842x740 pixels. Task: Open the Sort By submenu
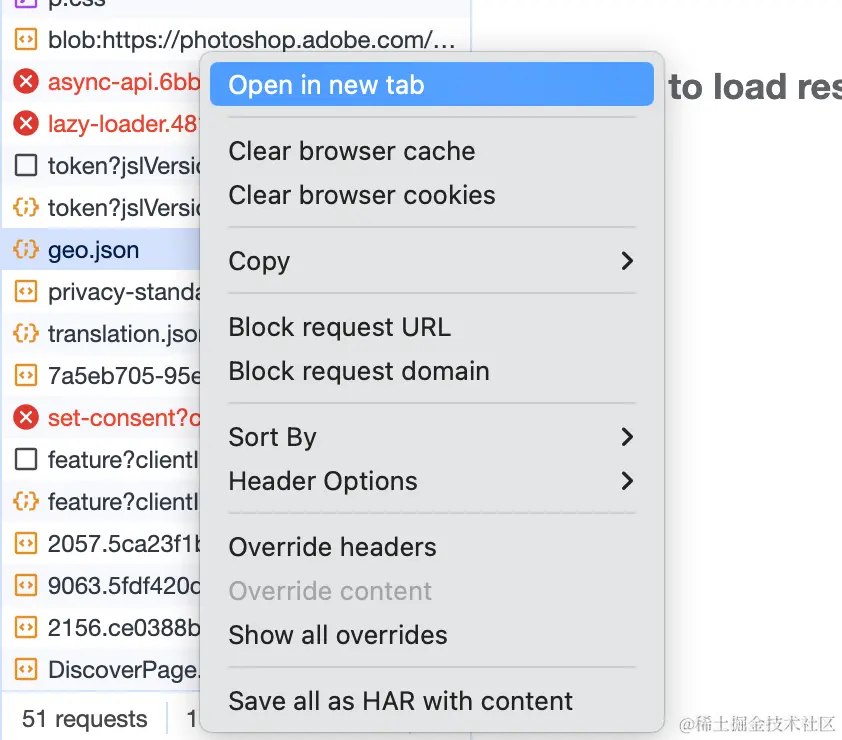click(x=432, y=437)
